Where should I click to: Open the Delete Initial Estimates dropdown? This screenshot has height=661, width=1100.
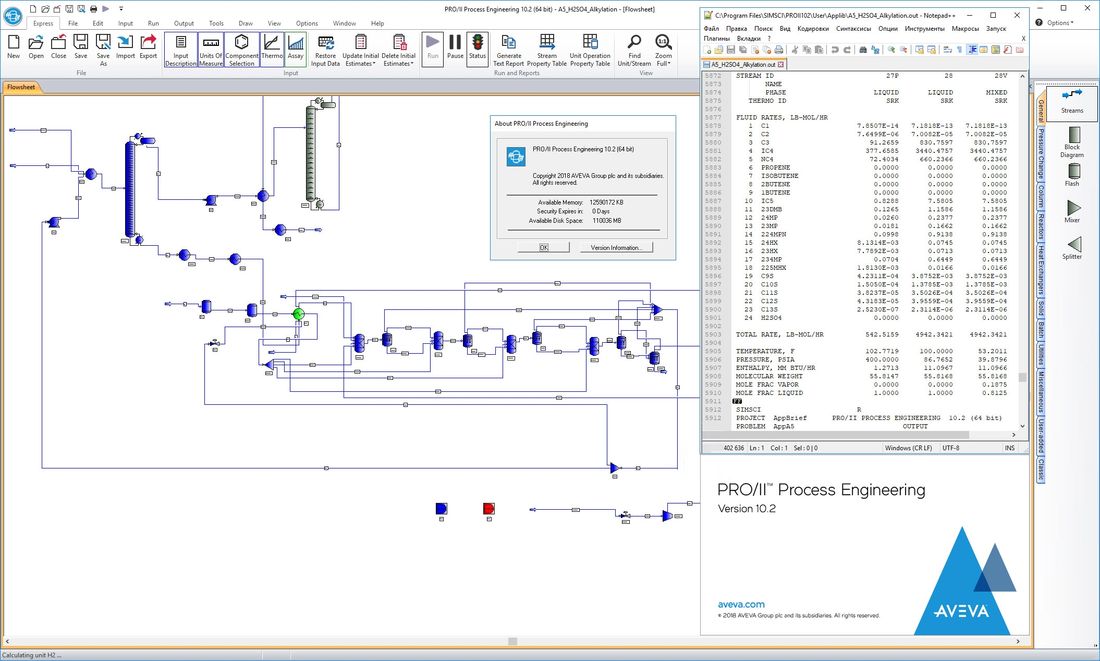412,62
